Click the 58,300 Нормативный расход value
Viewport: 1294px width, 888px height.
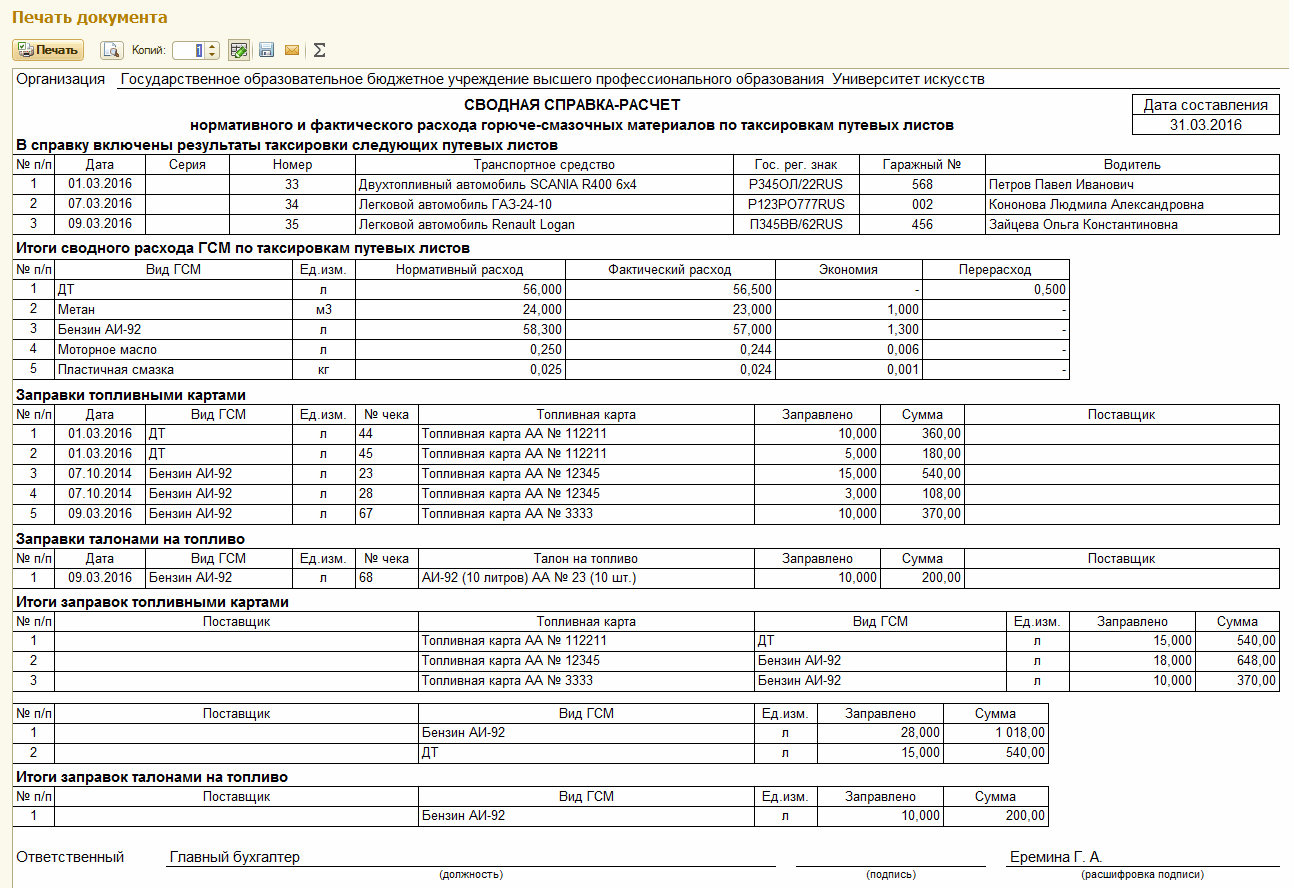coord(460,330)
